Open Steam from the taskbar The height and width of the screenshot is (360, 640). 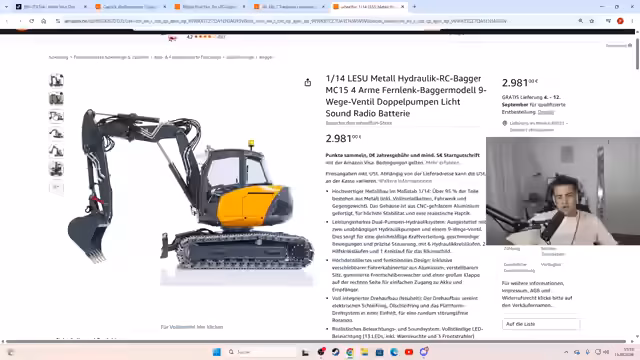point(336,352)
